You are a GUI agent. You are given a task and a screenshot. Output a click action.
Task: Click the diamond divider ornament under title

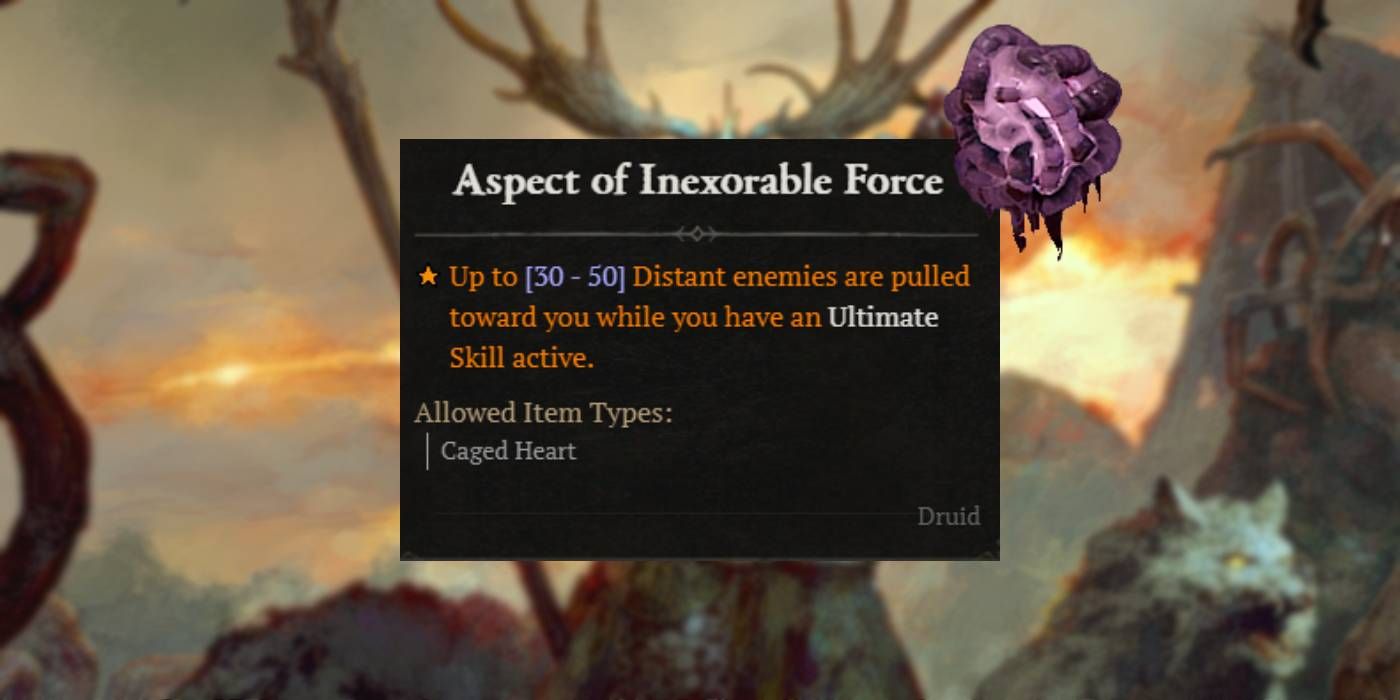[696, 234]
